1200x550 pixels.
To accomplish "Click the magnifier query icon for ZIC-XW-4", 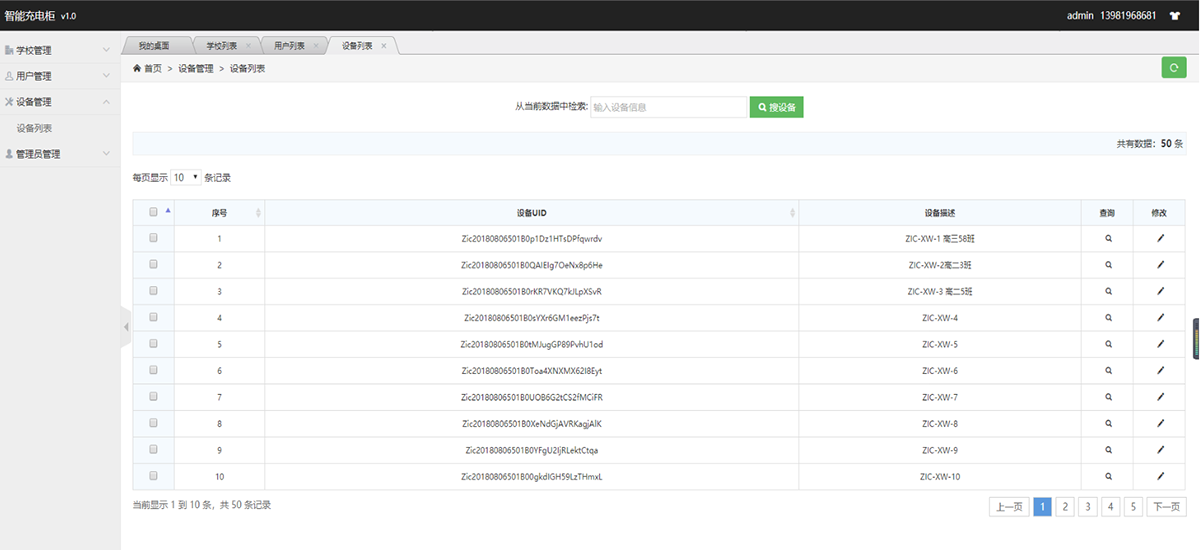I will click(x=1108, y=318).
